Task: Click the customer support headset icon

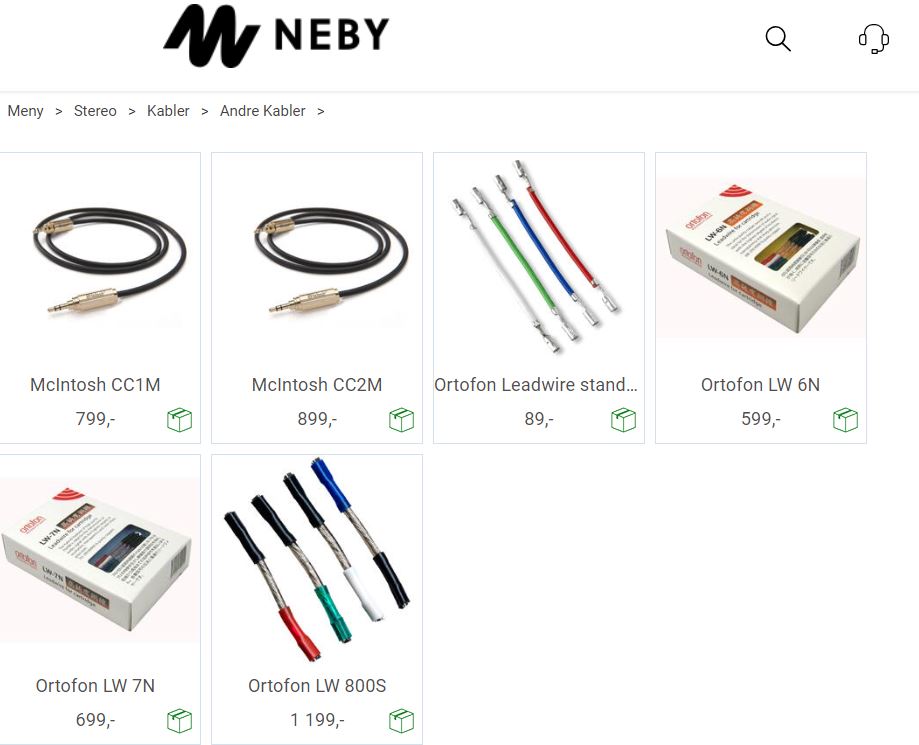Action: [873, 39]
